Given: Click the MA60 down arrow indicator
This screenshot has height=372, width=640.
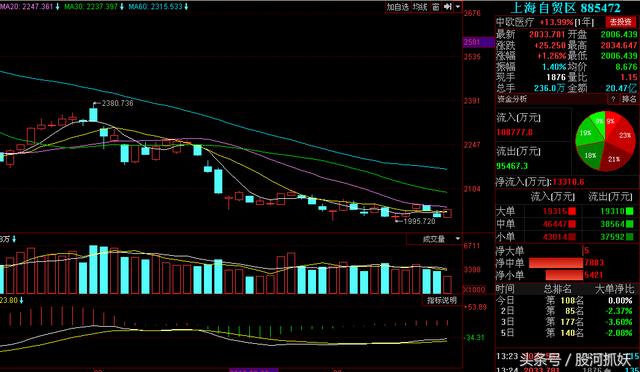Looking at the screenshot, I should pyautogui.click(x=186, y=7).
